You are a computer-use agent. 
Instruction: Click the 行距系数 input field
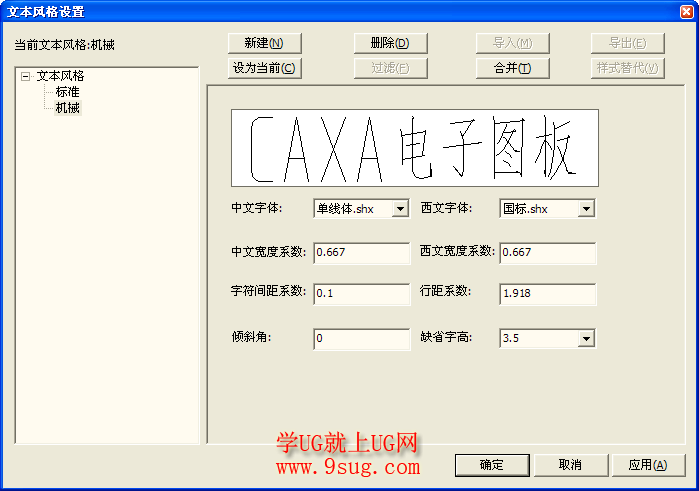(547, 294)
